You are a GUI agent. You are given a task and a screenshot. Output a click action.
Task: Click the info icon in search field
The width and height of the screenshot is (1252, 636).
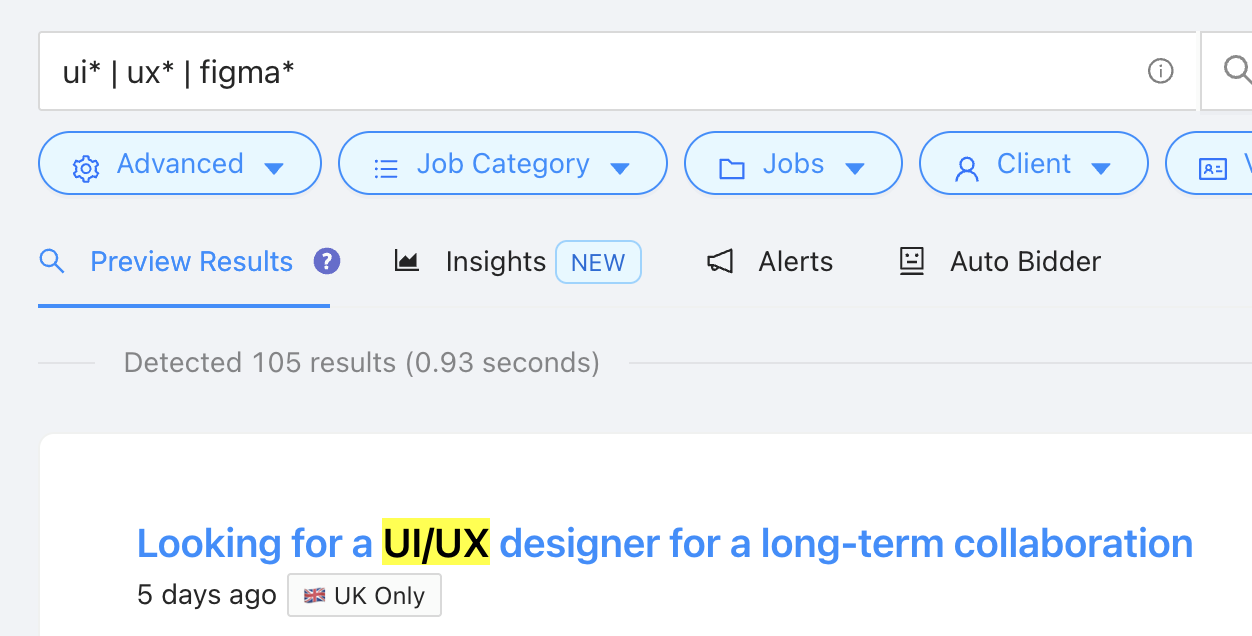pyautogui.click(x=1160, y=71)
